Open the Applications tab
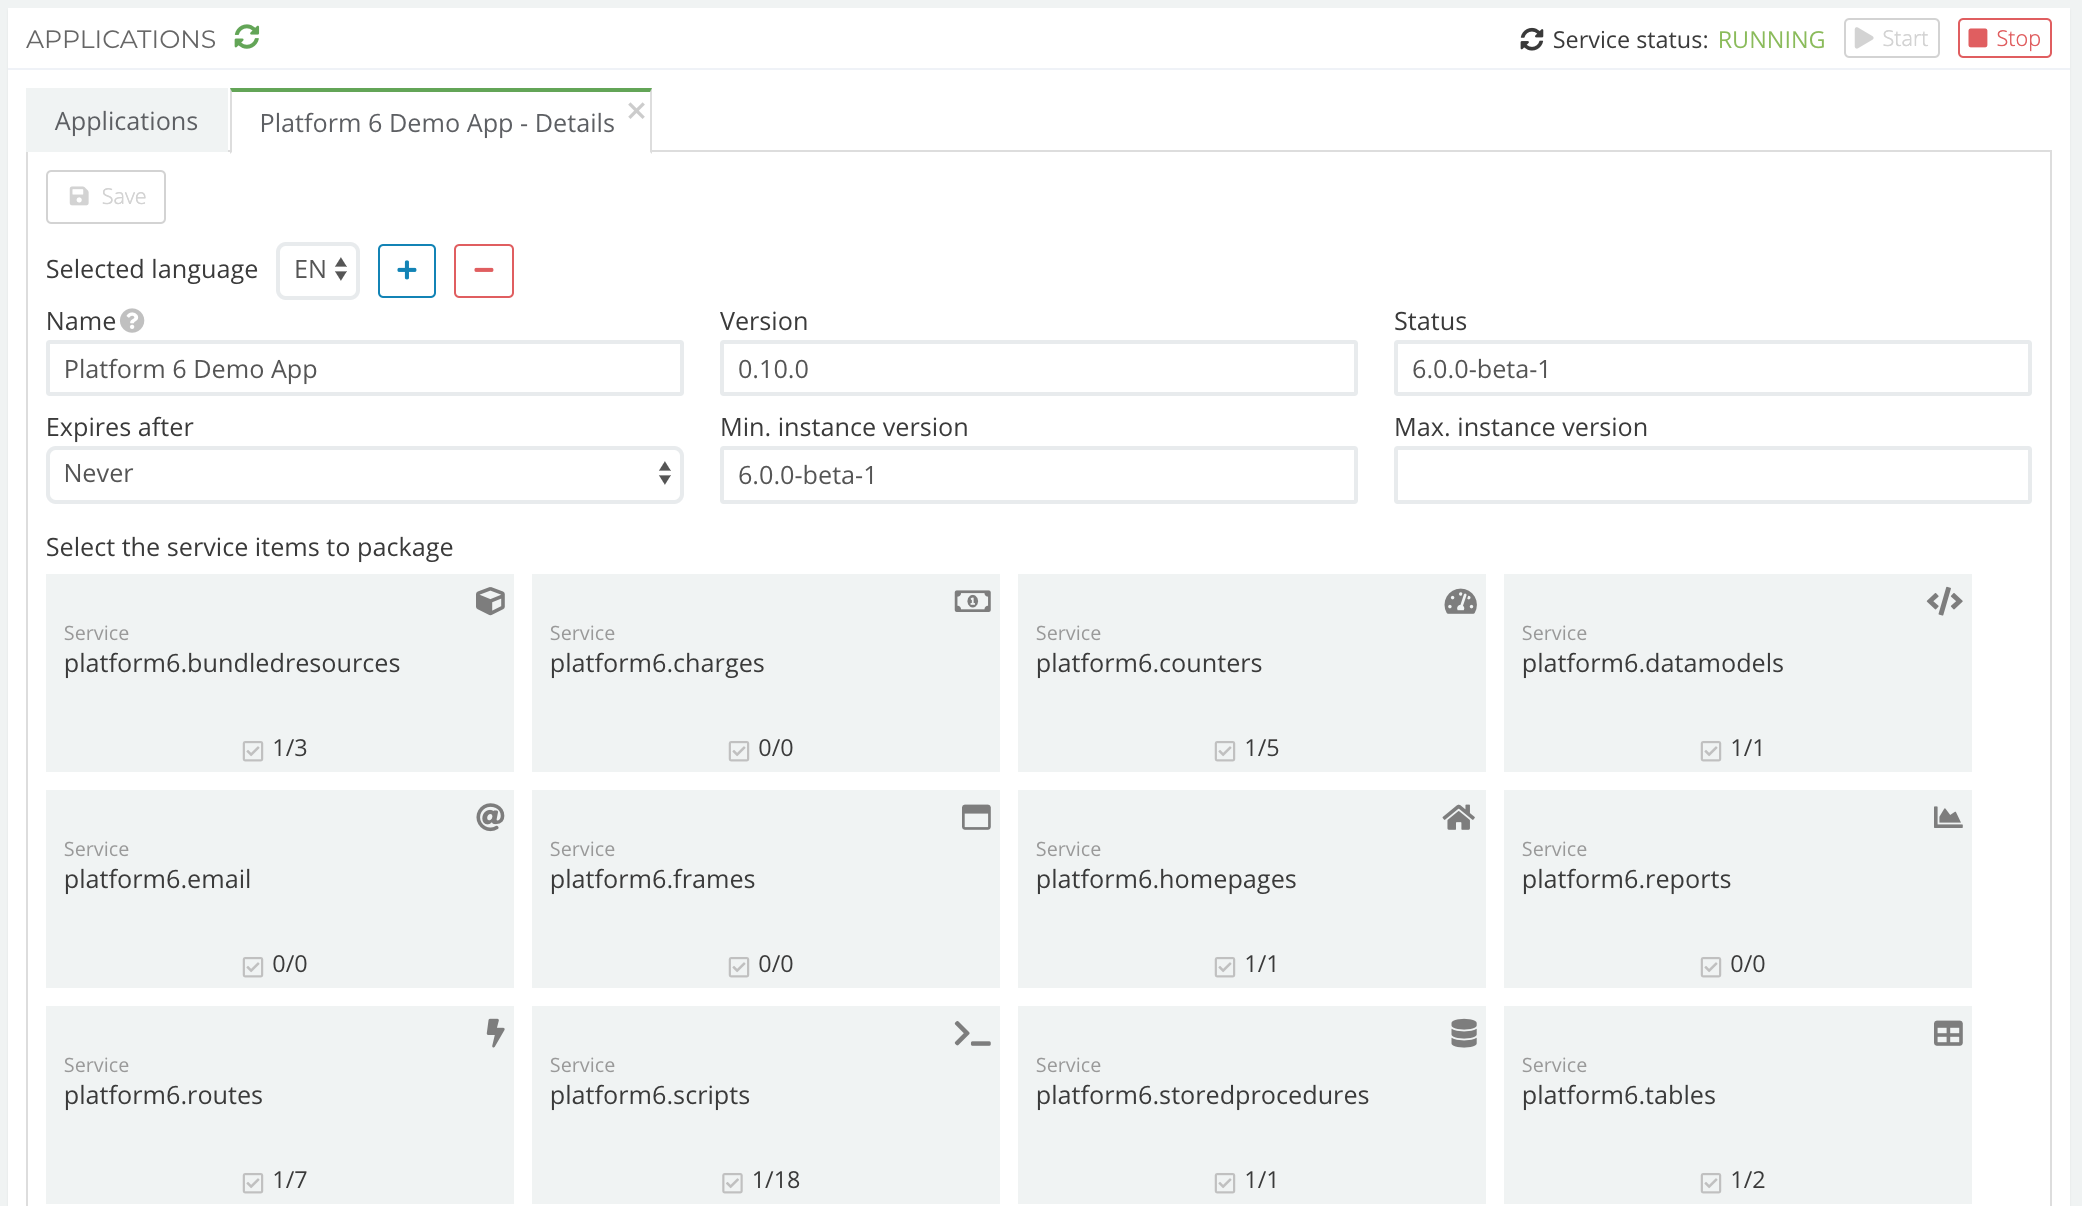 point(128,121)
